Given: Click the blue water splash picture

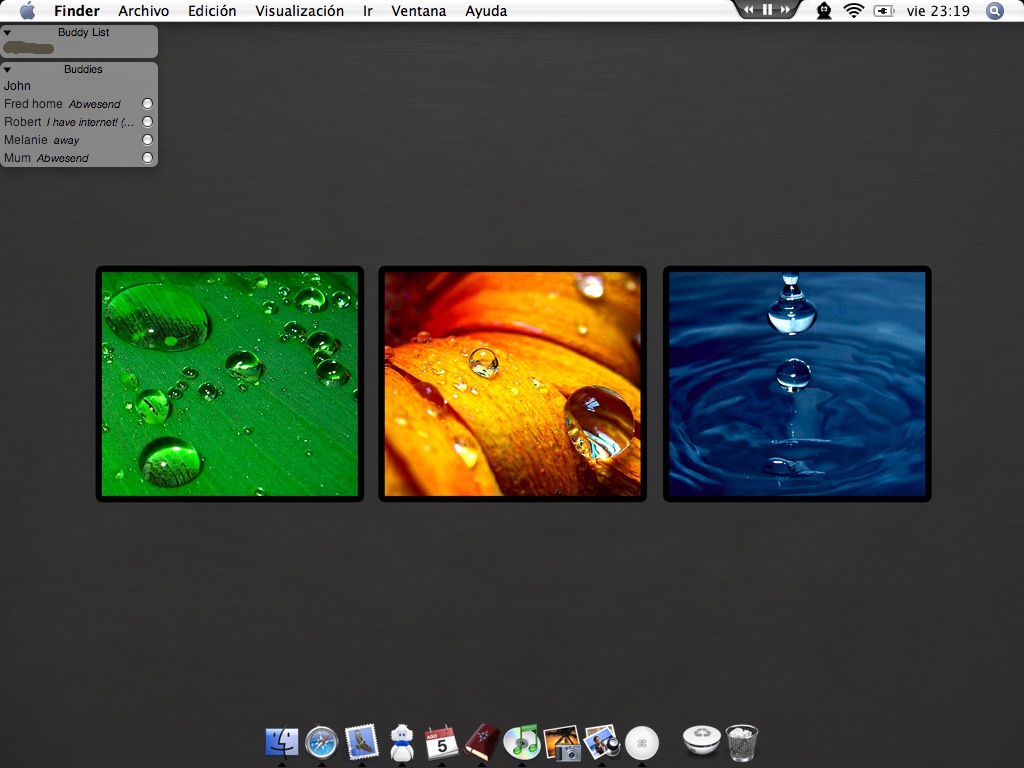Looking at the screenshot, I should pos(797,384).
